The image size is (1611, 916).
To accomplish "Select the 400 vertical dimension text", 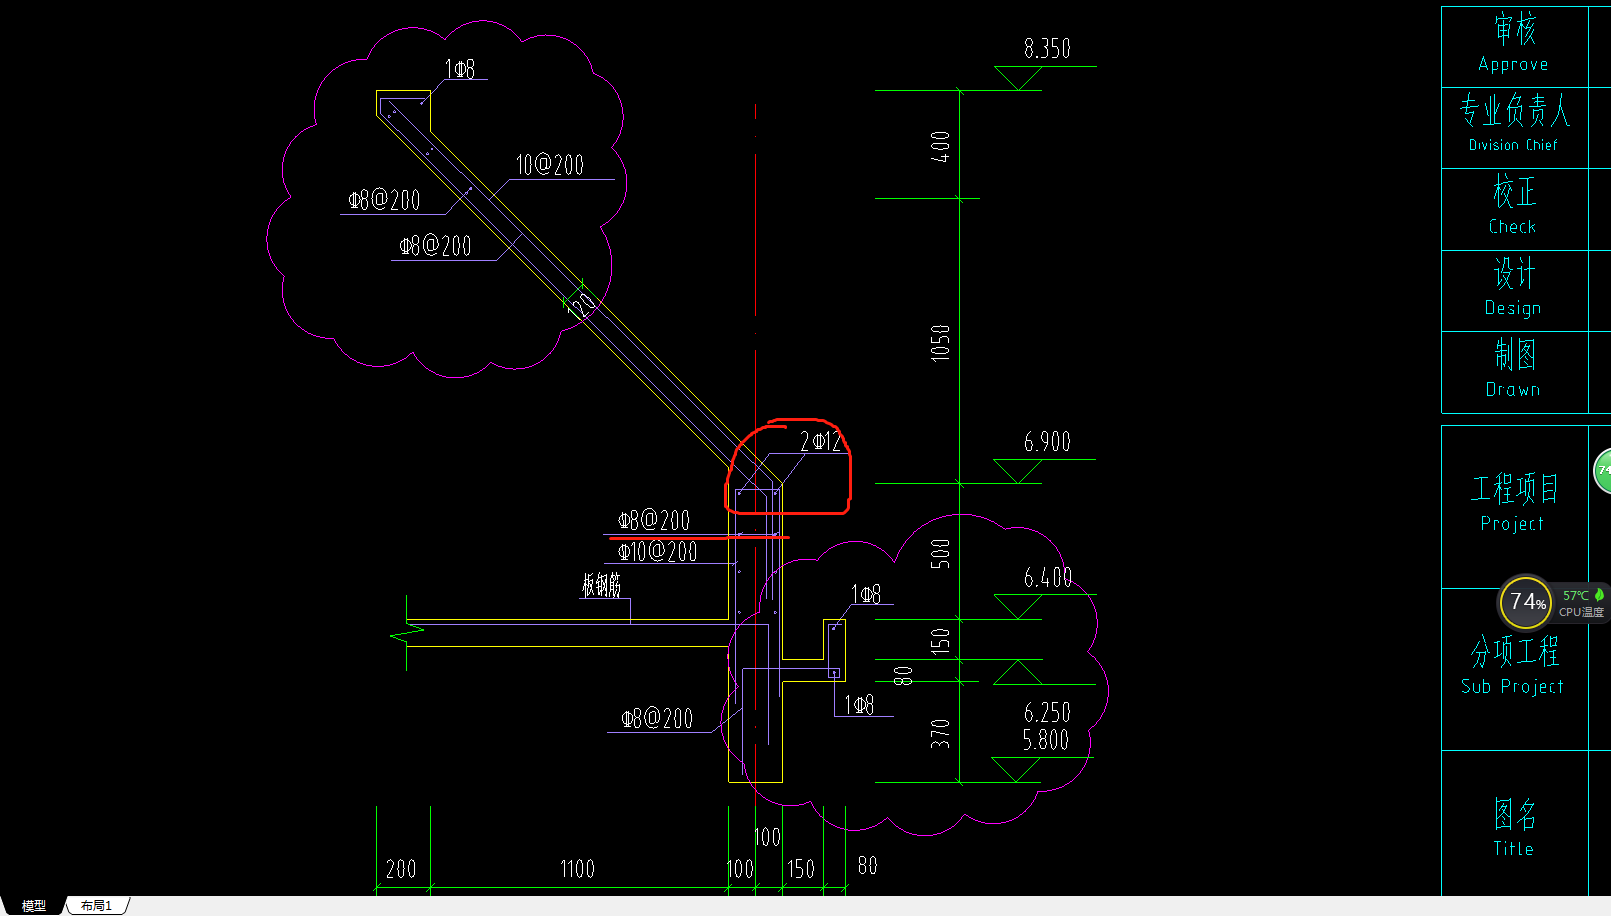I will point(940,147).
